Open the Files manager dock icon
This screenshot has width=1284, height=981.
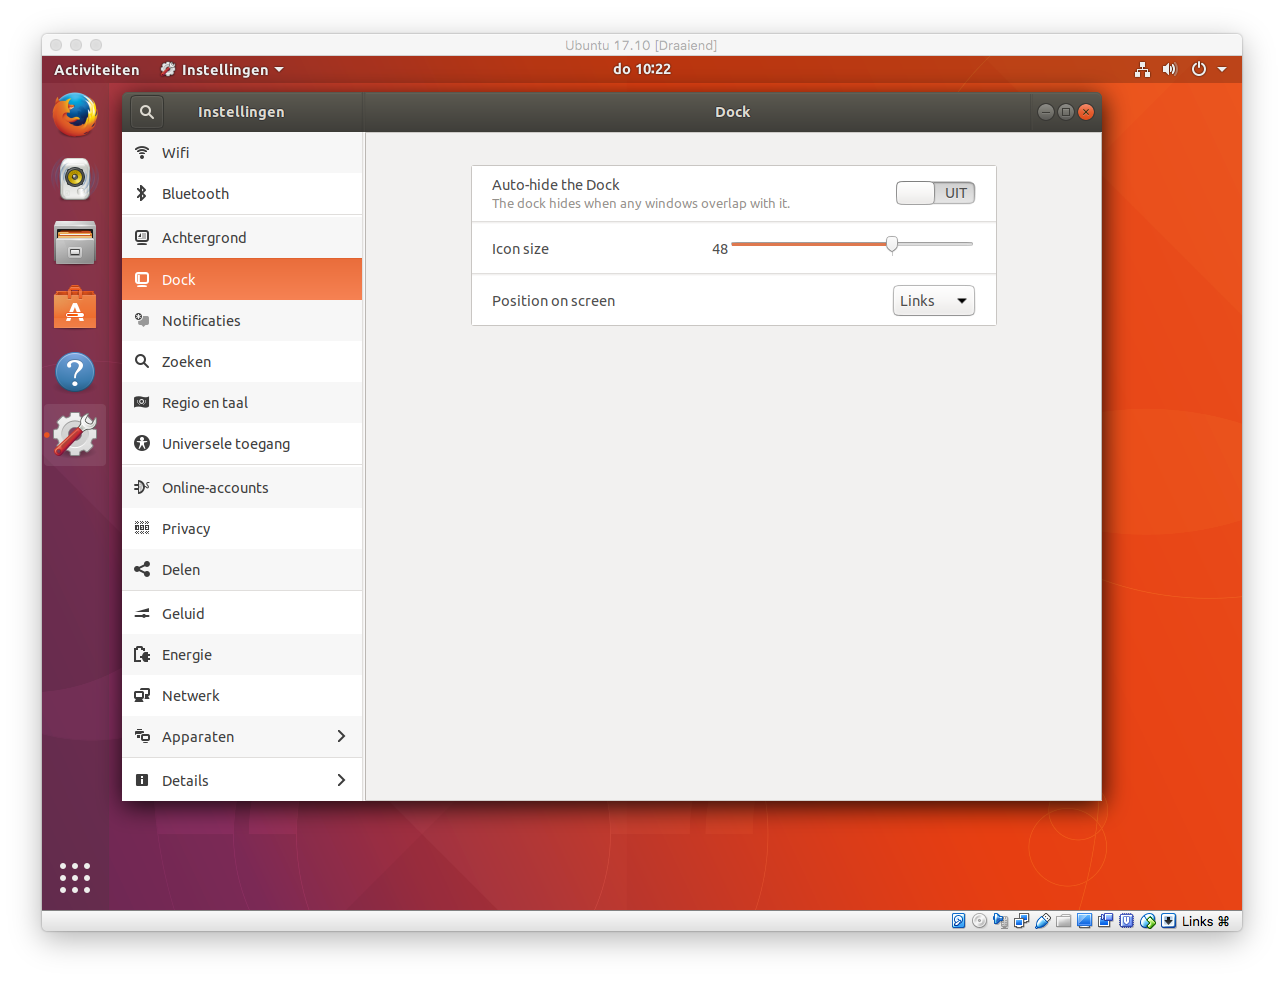click(x=75, y=243)
